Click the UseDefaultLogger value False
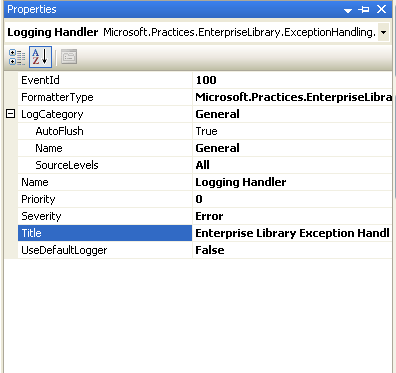The width and height of the screenshot is (396, 373). (292, 250)
